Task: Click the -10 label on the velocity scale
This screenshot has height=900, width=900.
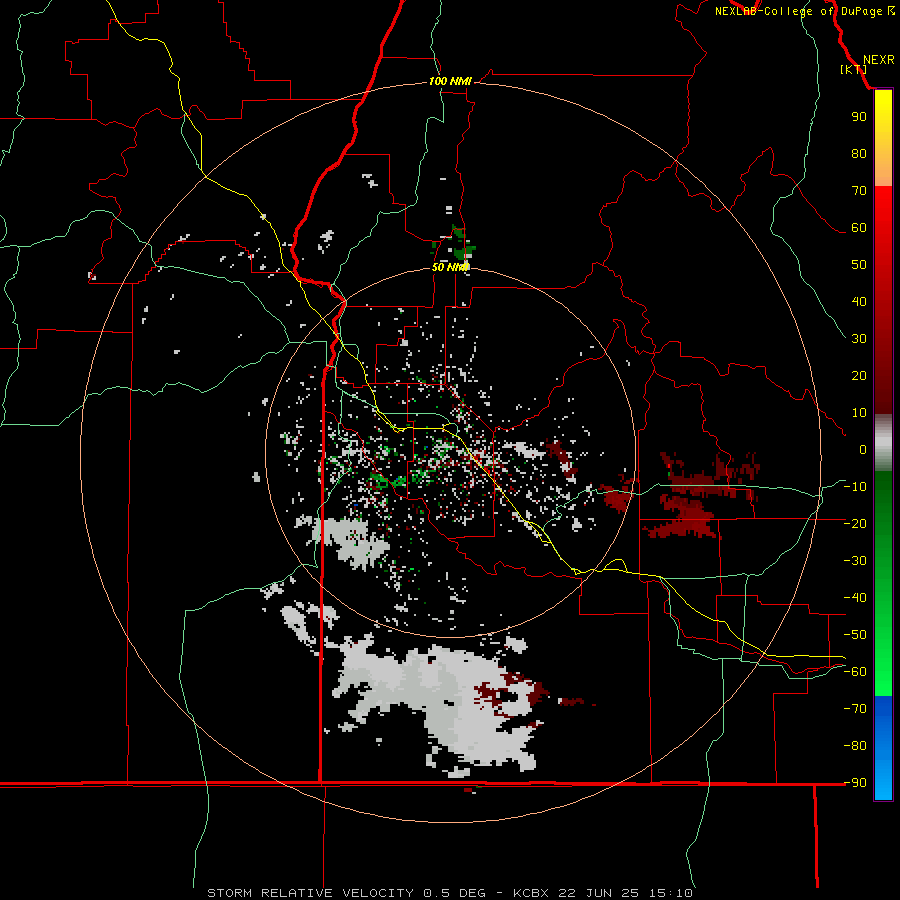Action: tap(855, 487)
